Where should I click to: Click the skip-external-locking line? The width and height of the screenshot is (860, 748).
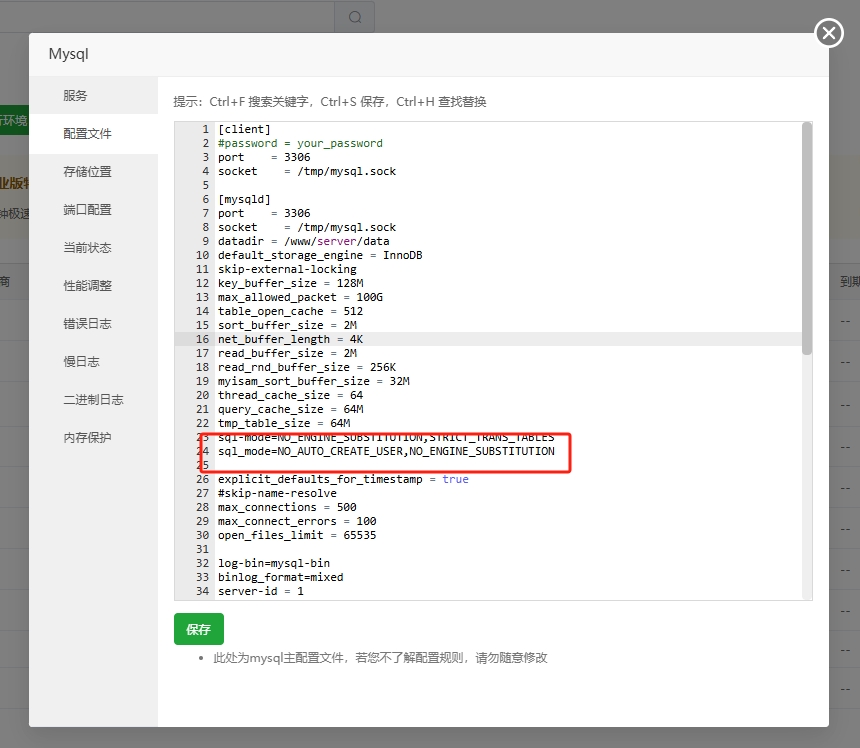287,269
